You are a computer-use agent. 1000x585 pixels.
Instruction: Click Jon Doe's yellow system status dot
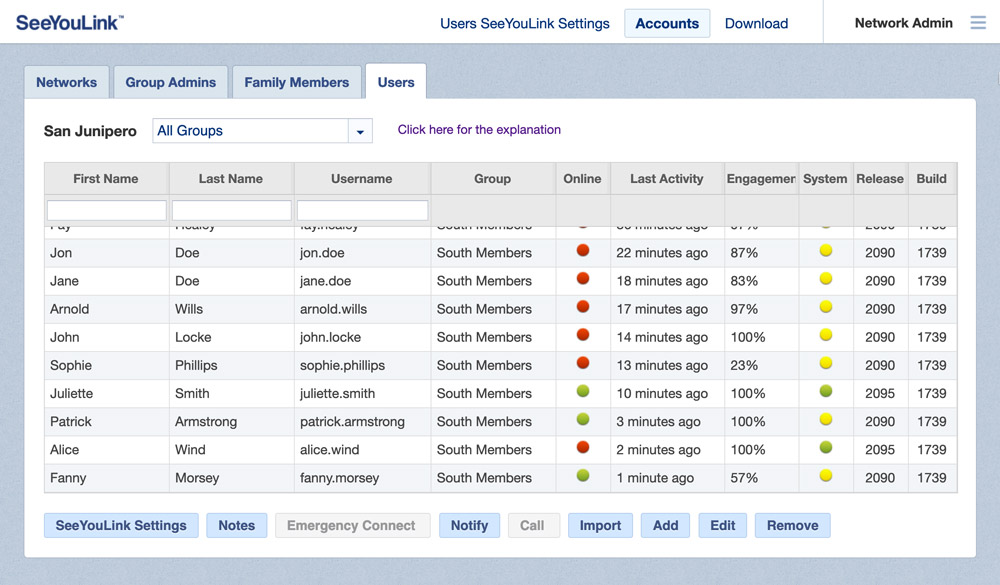826,250
